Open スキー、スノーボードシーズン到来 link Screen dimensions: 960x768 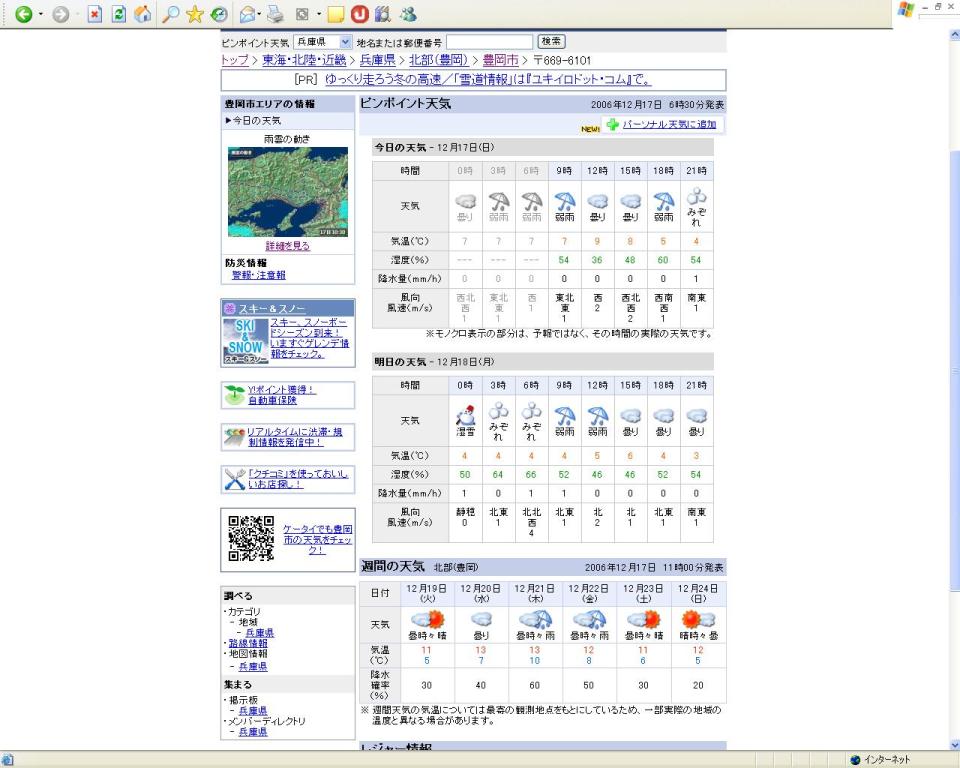tap(309, 338)
